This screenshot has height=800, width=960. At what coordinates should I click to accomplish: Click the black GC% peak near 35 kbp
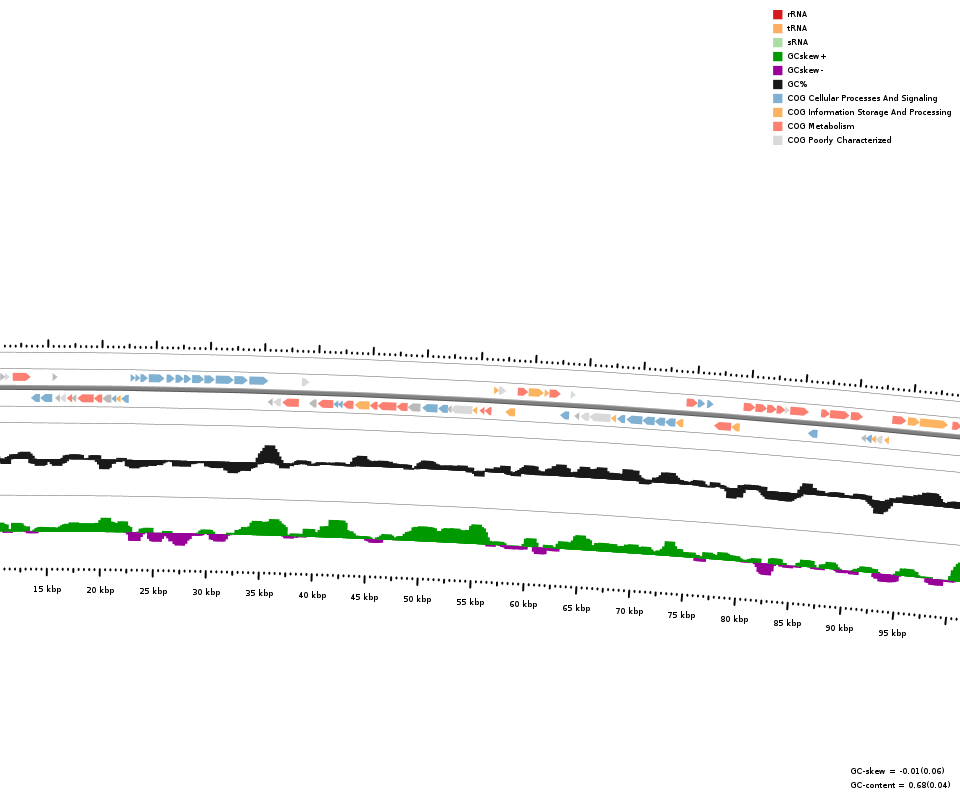269,456
